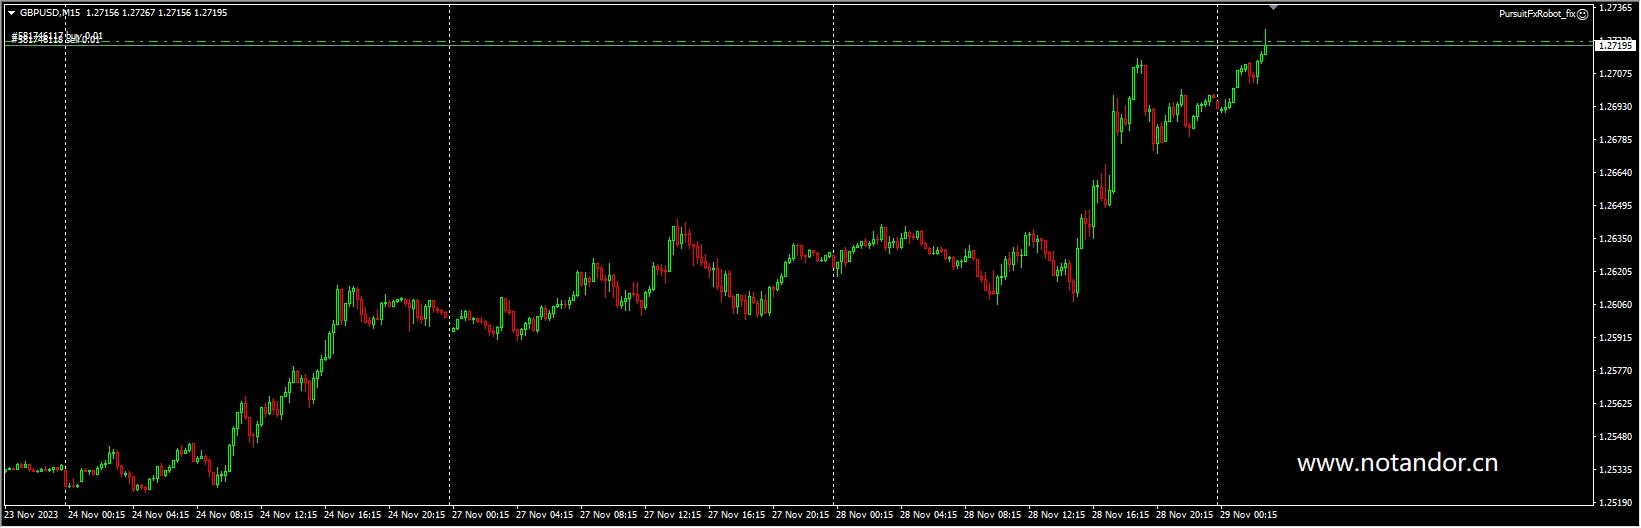
Task: Click the 1.27075 price scale label
Action: 1616,74
